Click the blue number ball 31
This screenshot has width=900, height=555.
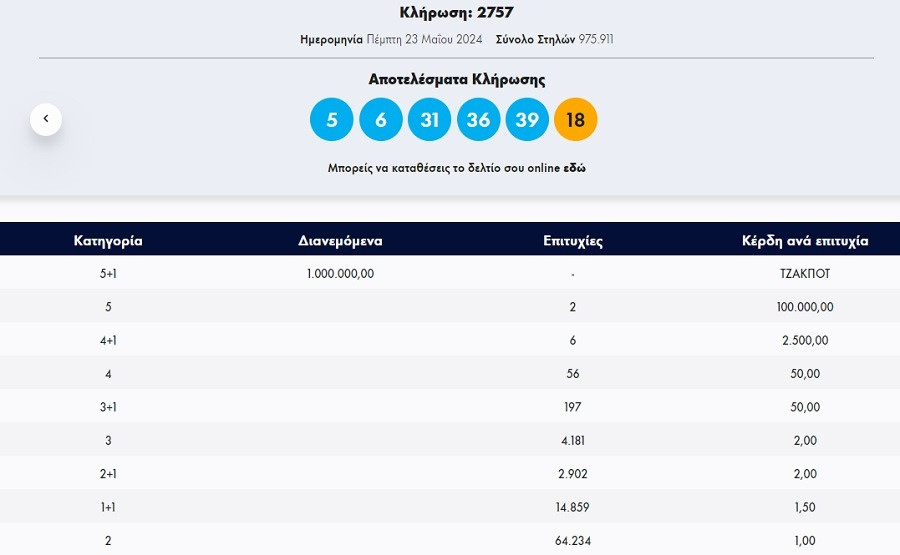click(429, 119)
